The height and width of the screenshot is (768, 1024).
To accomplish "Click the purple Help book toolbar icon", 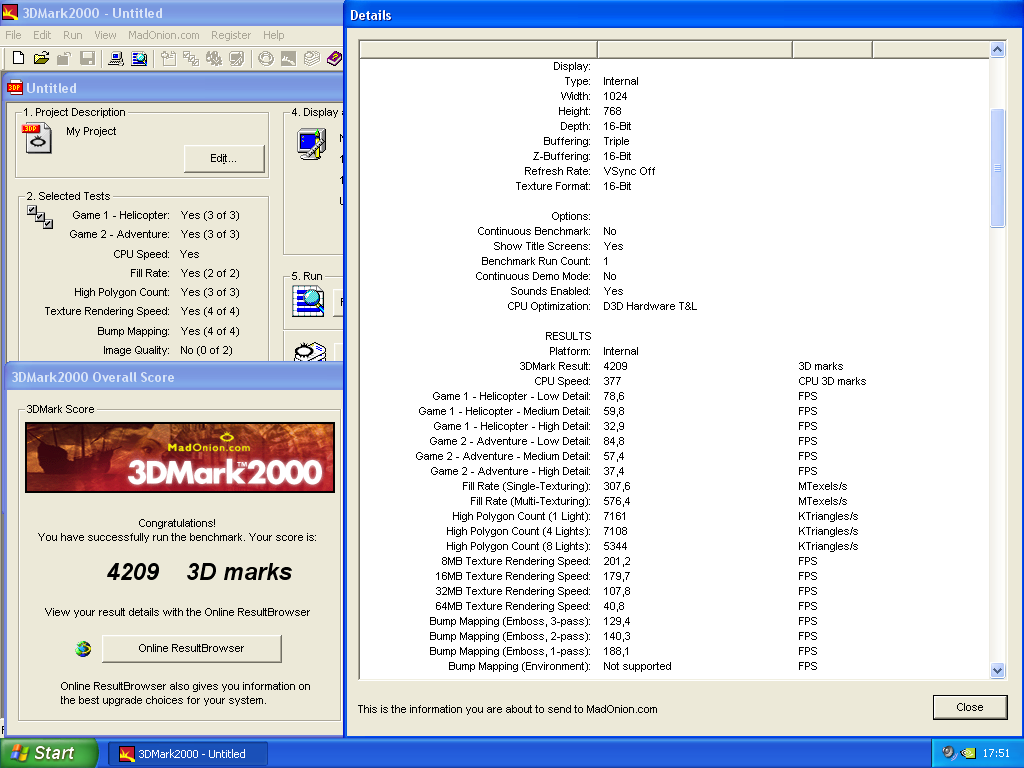I will [334, 58].
